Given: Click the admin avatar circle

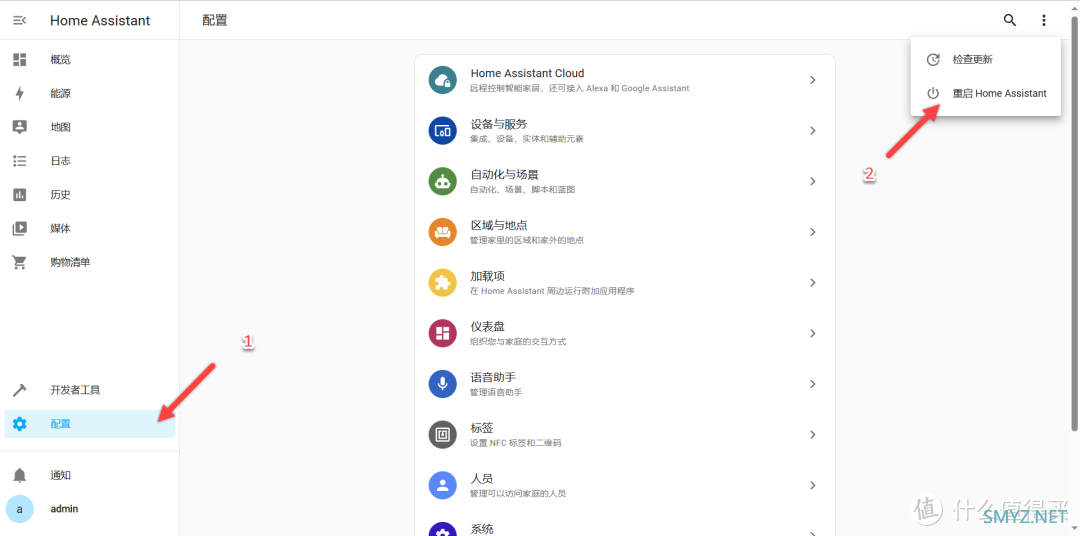Looking at the screenshot, I should point(19,509).
